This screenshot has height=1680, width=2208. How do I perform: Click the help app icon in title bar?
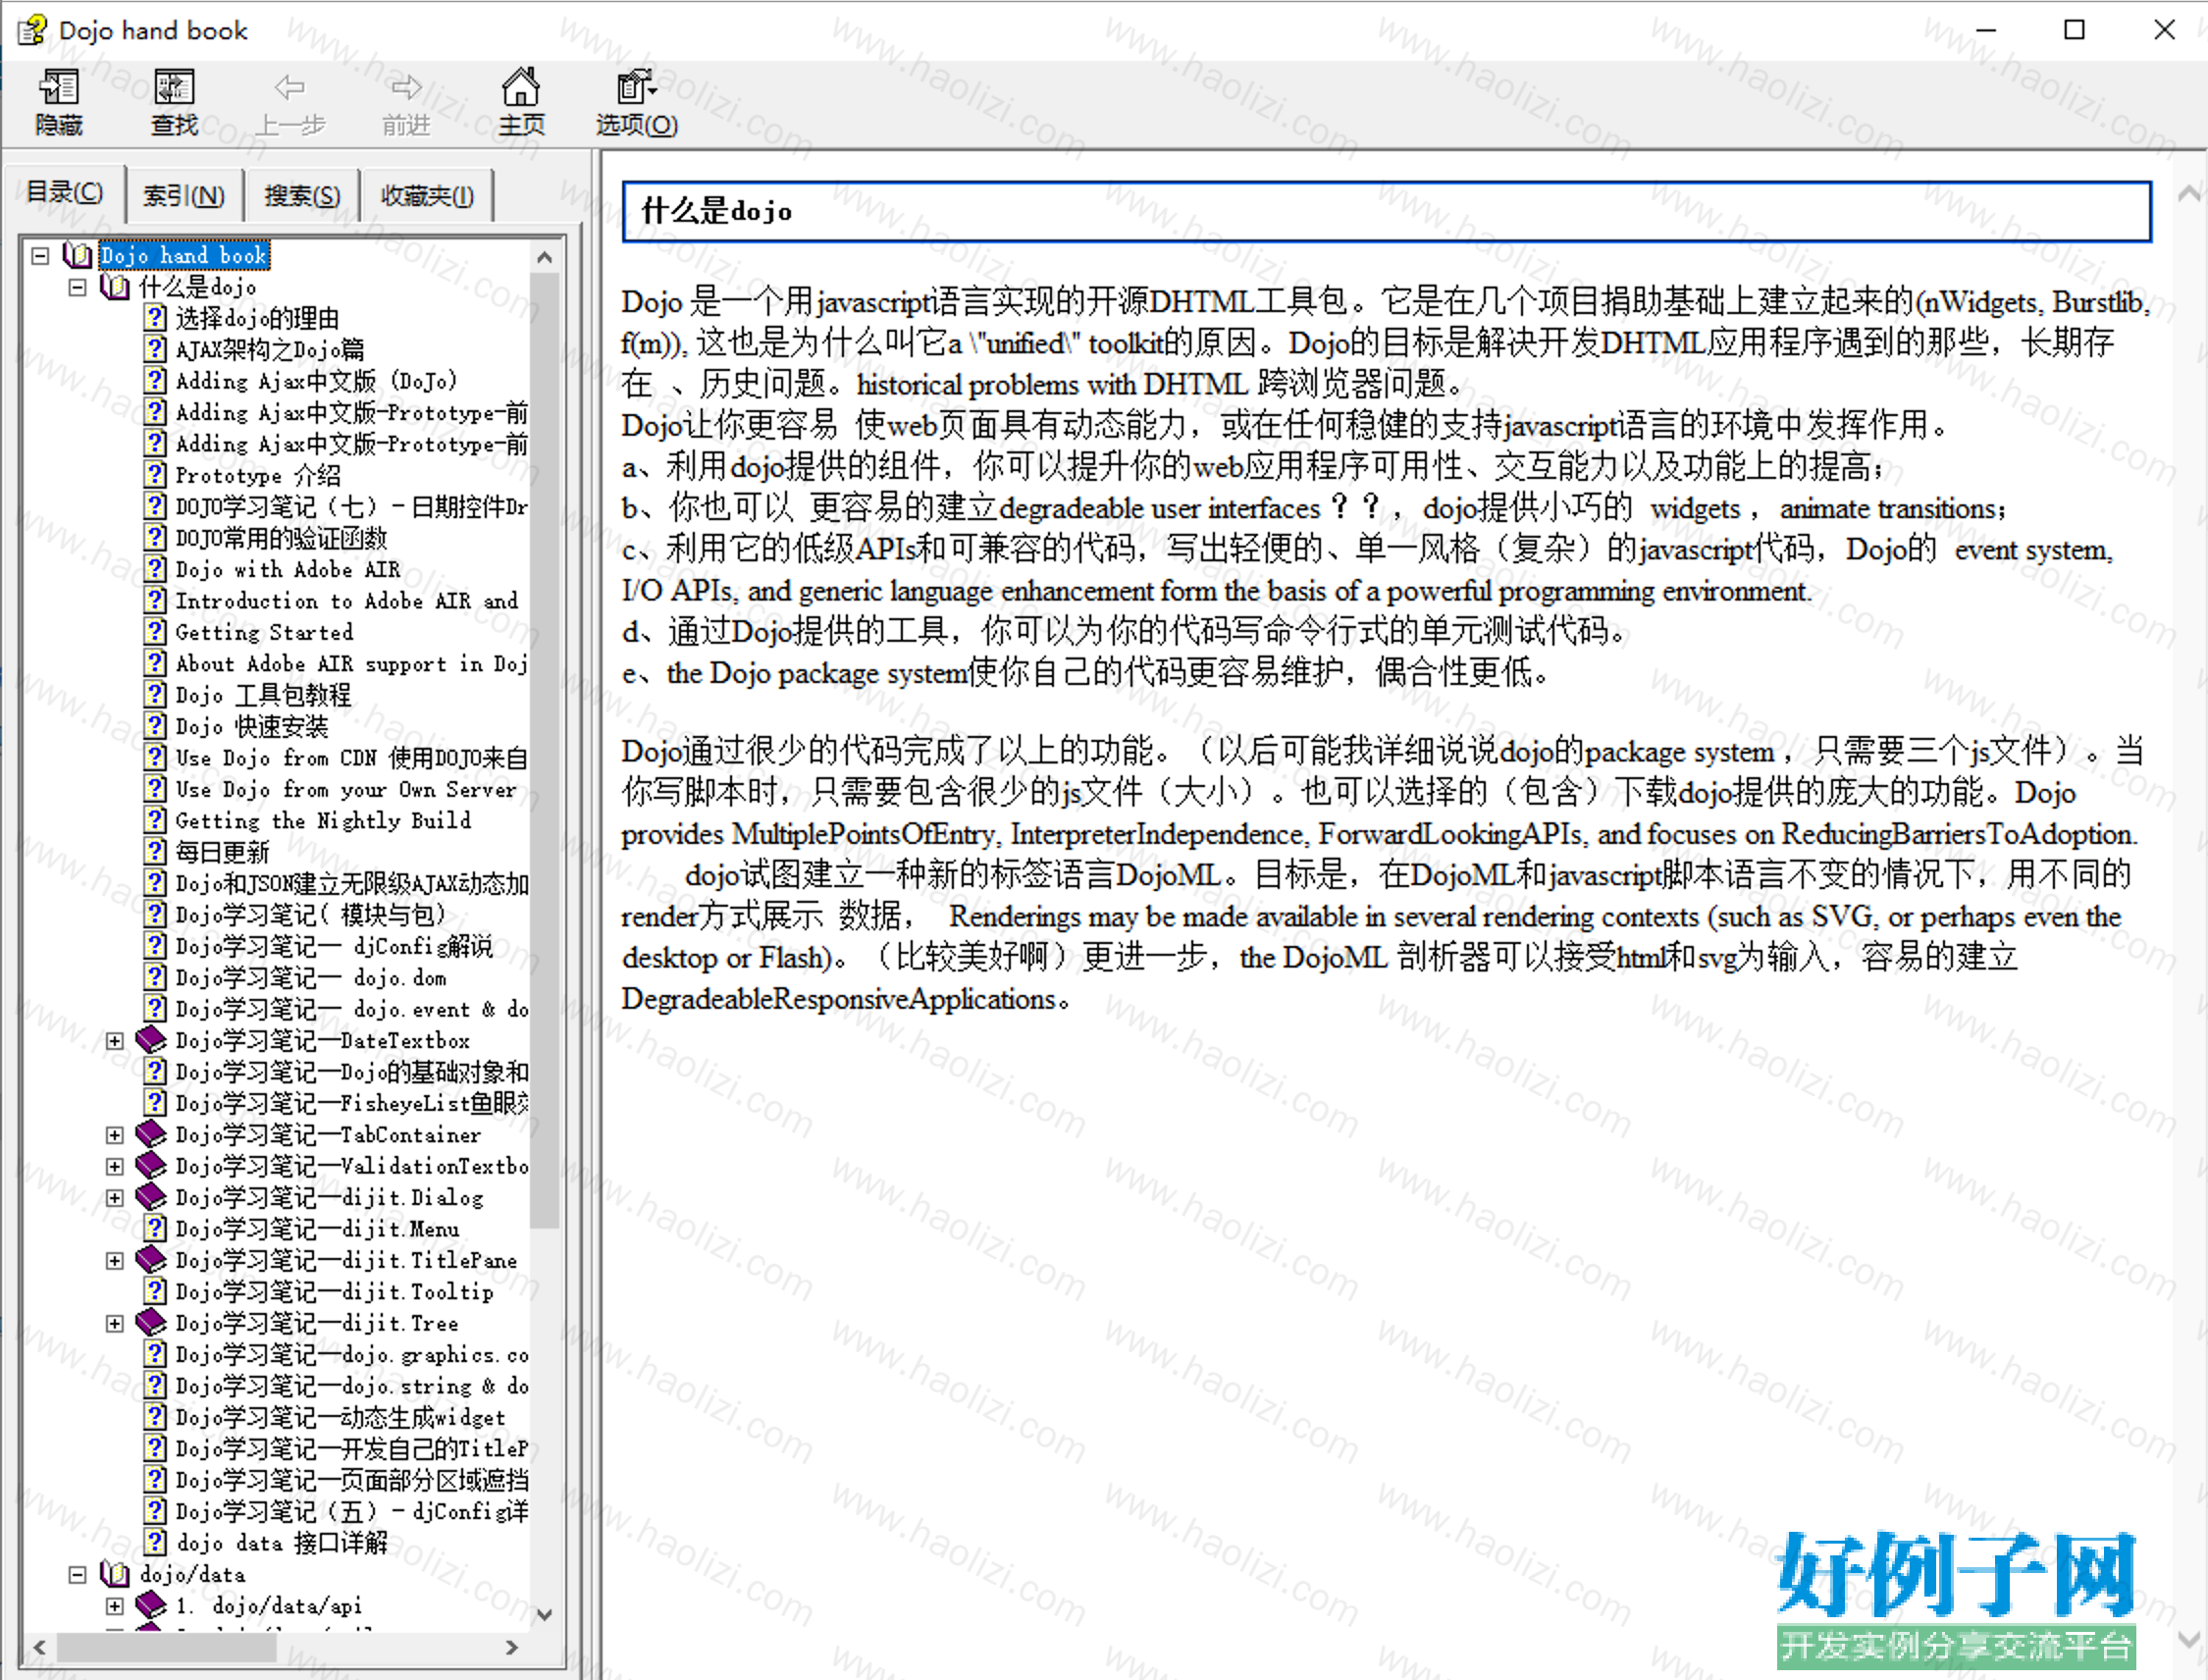31,30
